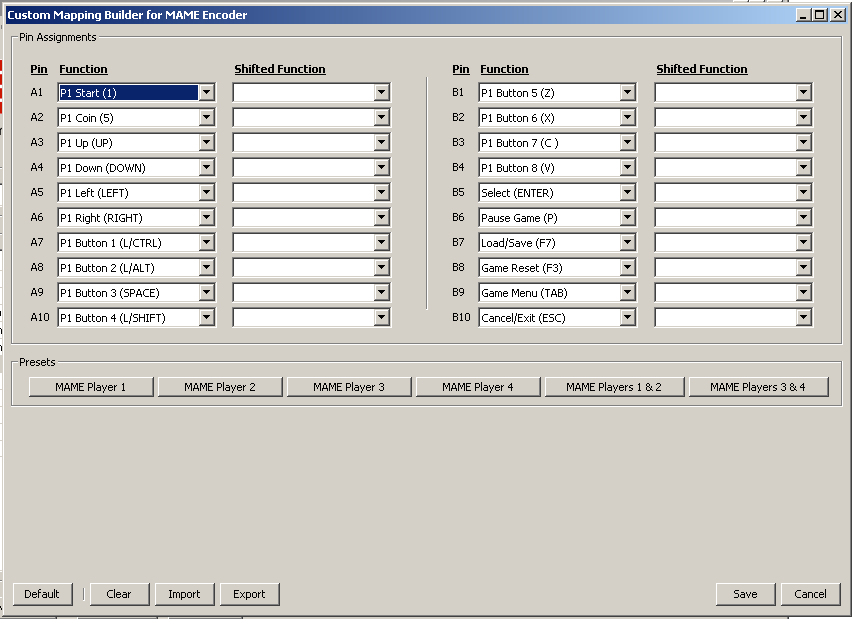The image size is (855, 619).
Task: Expand the A8 Shifted Function dropdown
Action: point(381,268)
